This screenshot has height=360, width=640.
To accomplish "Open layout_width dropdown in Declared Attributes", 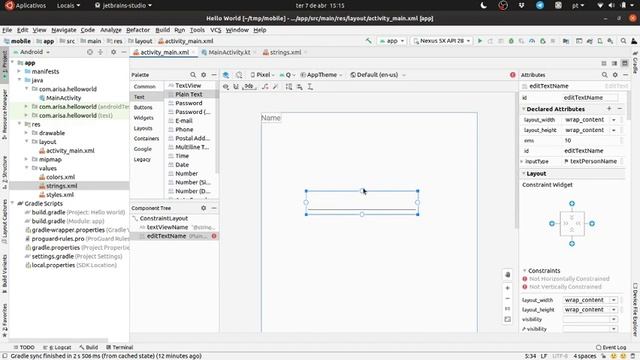I will [x=613, y=120].
